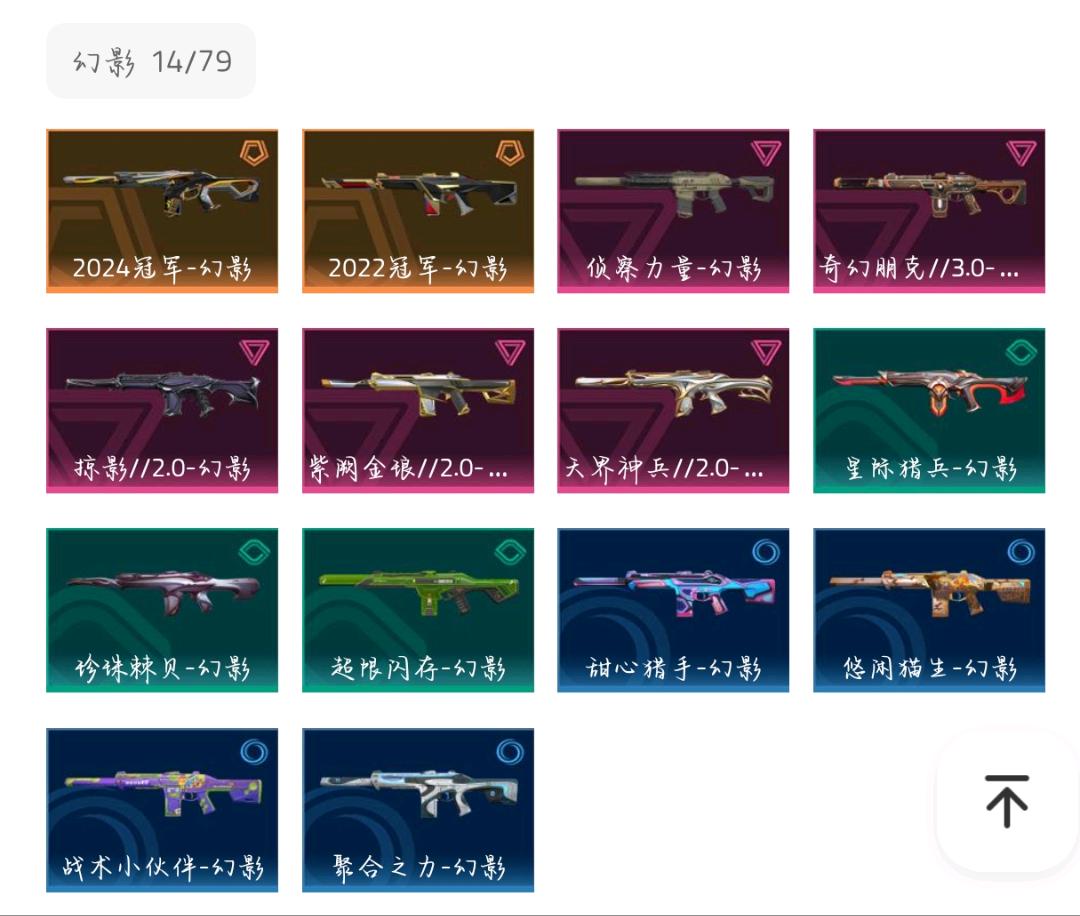
Task: Click the blue spiral badge on 甜心猎手 card
Action: pyautogui.click(x=766, y=552)
